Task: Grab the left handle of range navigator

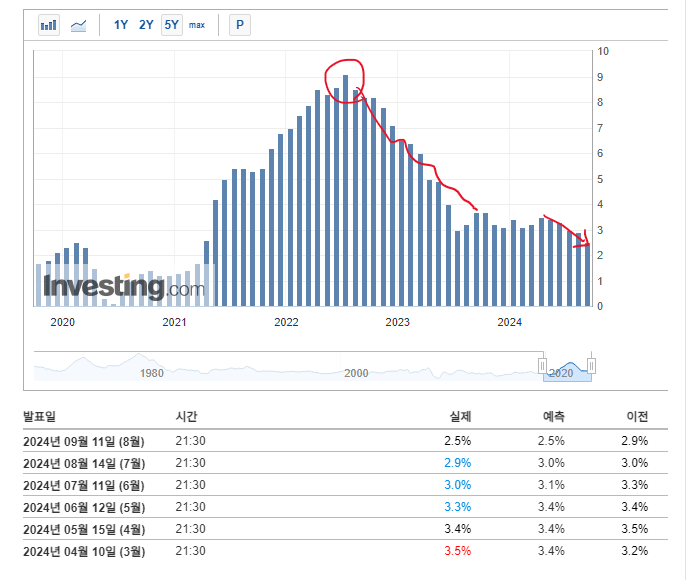Action: click(x=542, y=366)
